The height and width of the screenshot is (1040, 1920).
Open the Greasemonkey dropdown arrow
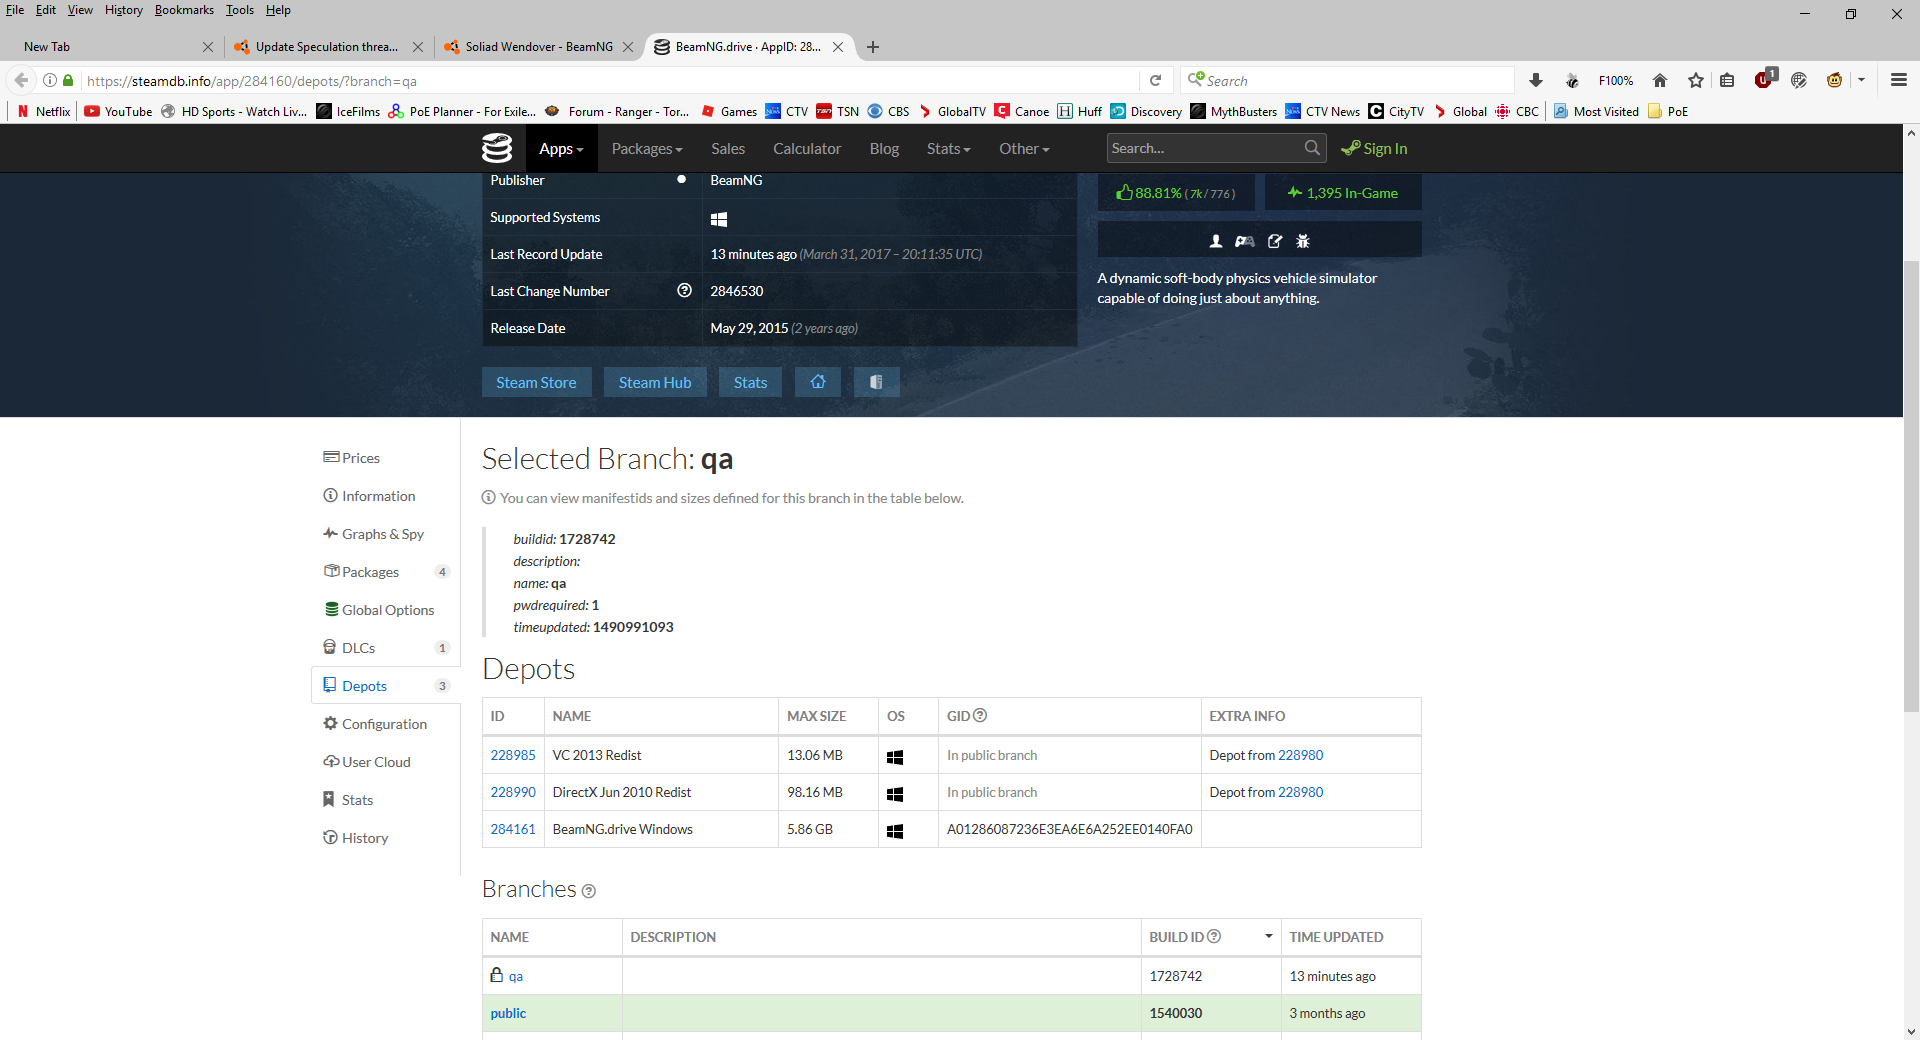coord(1861,80)
